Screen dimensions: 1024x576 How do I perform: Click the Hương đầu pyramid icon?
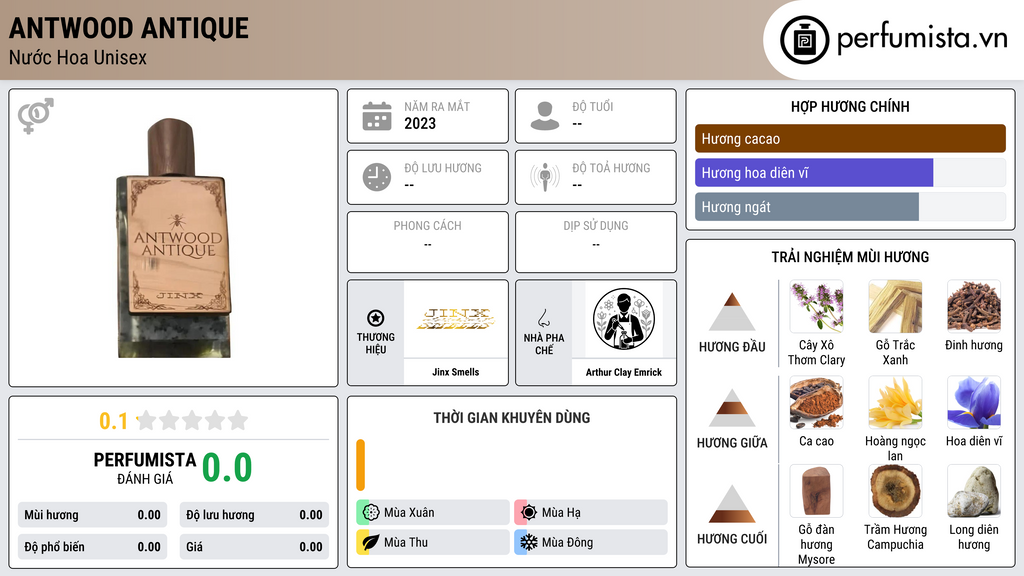[732, 312]
